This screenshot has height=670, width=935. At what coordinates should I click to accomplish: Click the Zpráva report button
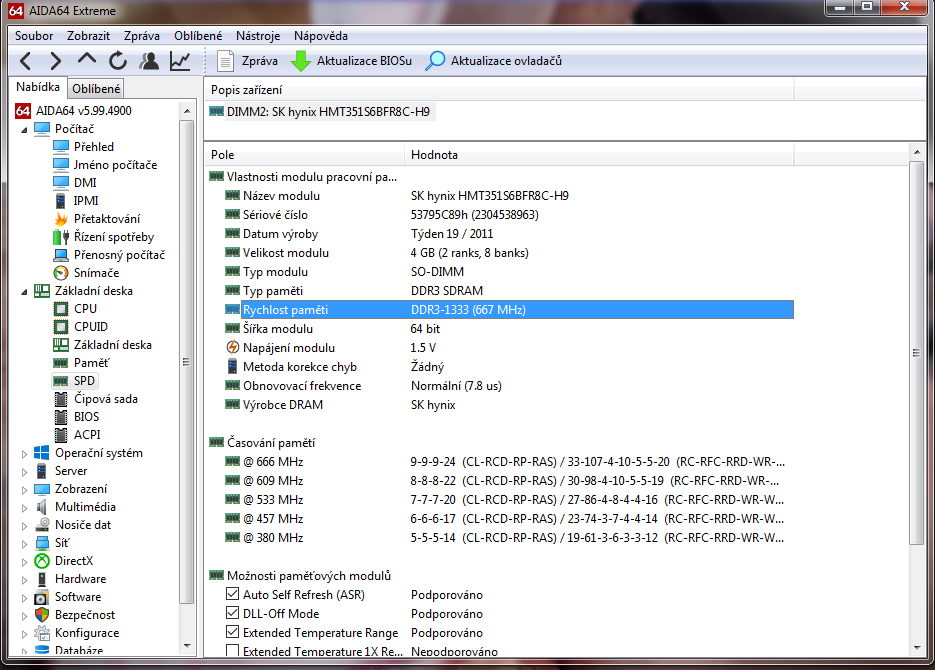[247, 61]
